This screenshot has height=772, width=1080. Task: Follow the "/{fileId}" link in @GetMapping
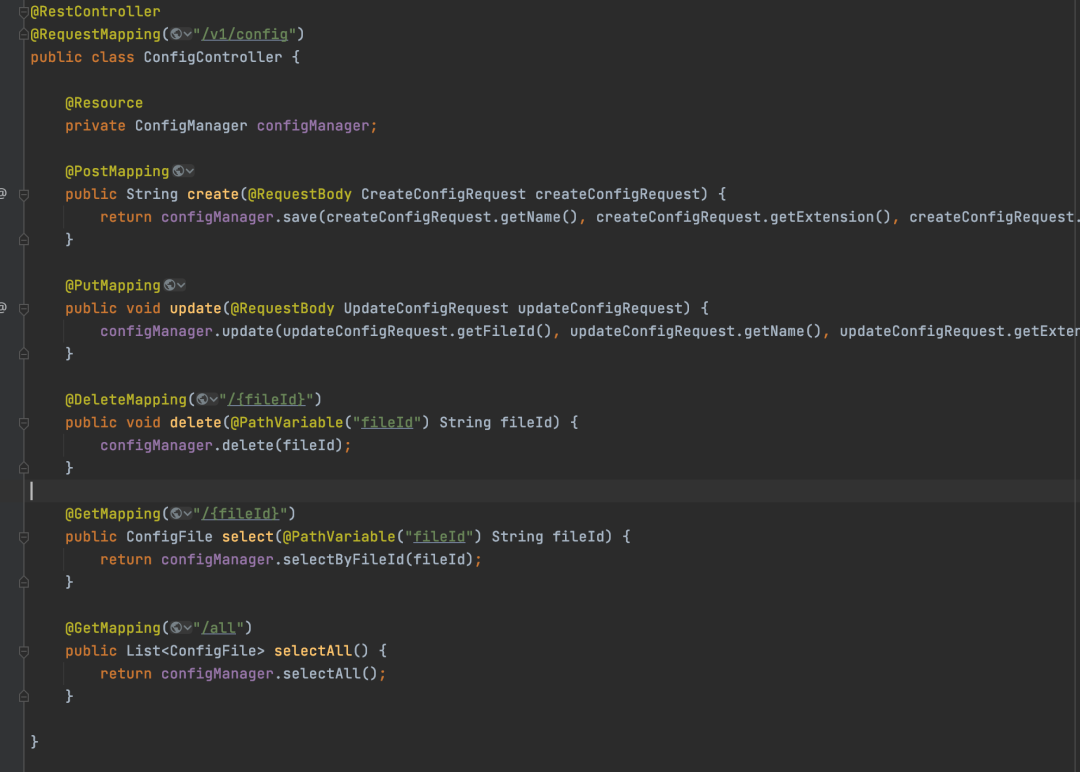(240, 514)
